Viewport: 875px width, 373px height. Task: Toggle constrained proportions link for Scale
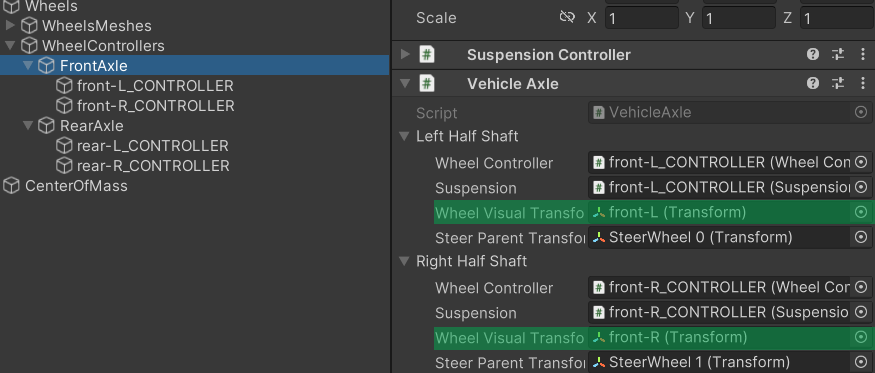(x=567, y=18)
